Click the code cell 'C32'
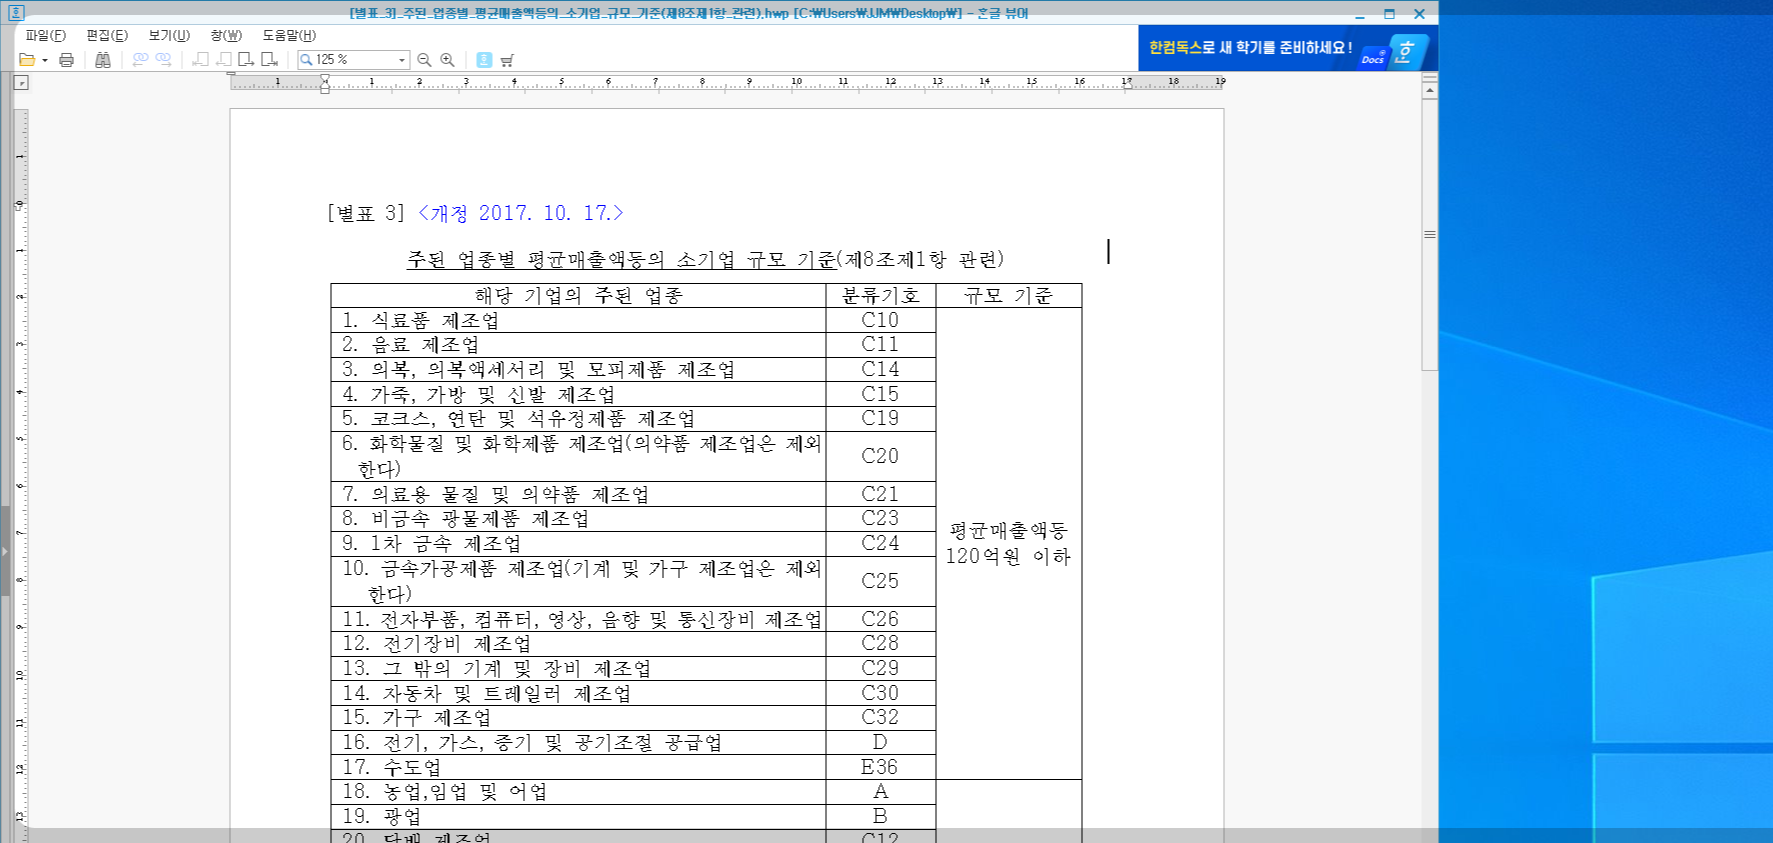This screenshot has height=843, width=1773. (880, 717)
